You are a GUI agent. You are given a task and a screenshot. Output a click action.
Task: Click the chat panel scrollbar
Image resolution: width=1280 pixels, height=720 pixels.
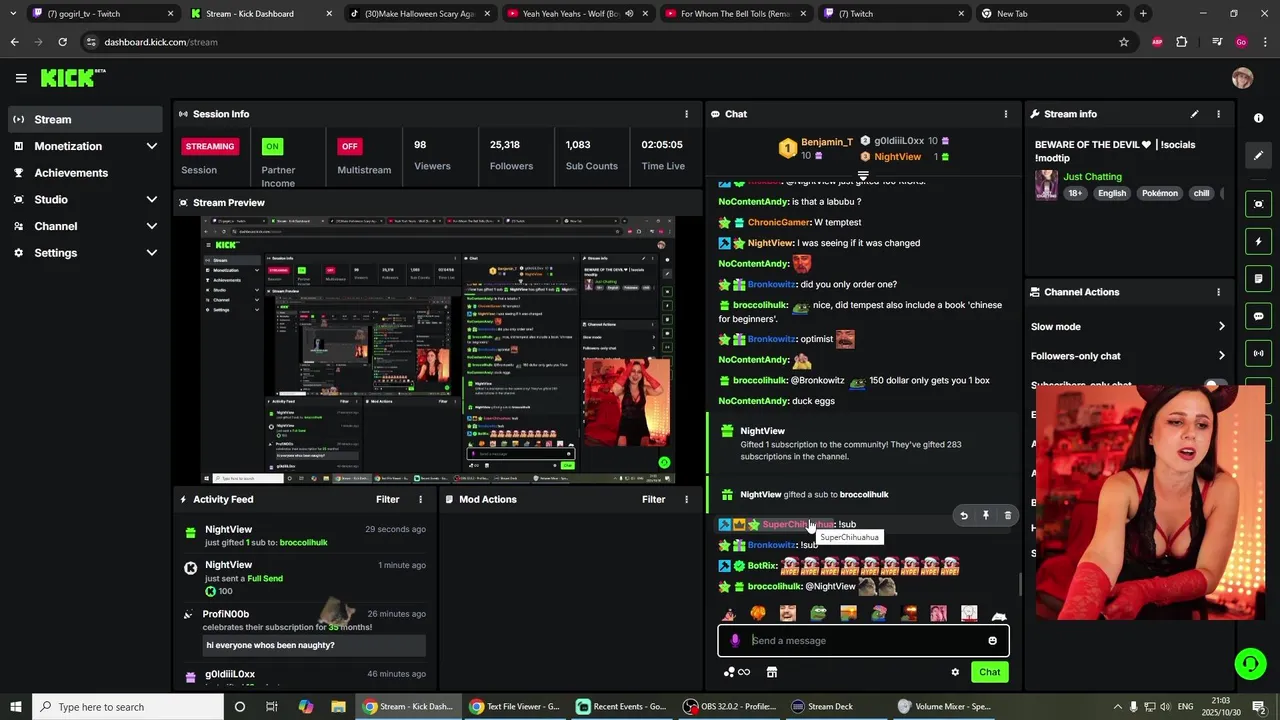(x=1019, y=583)
